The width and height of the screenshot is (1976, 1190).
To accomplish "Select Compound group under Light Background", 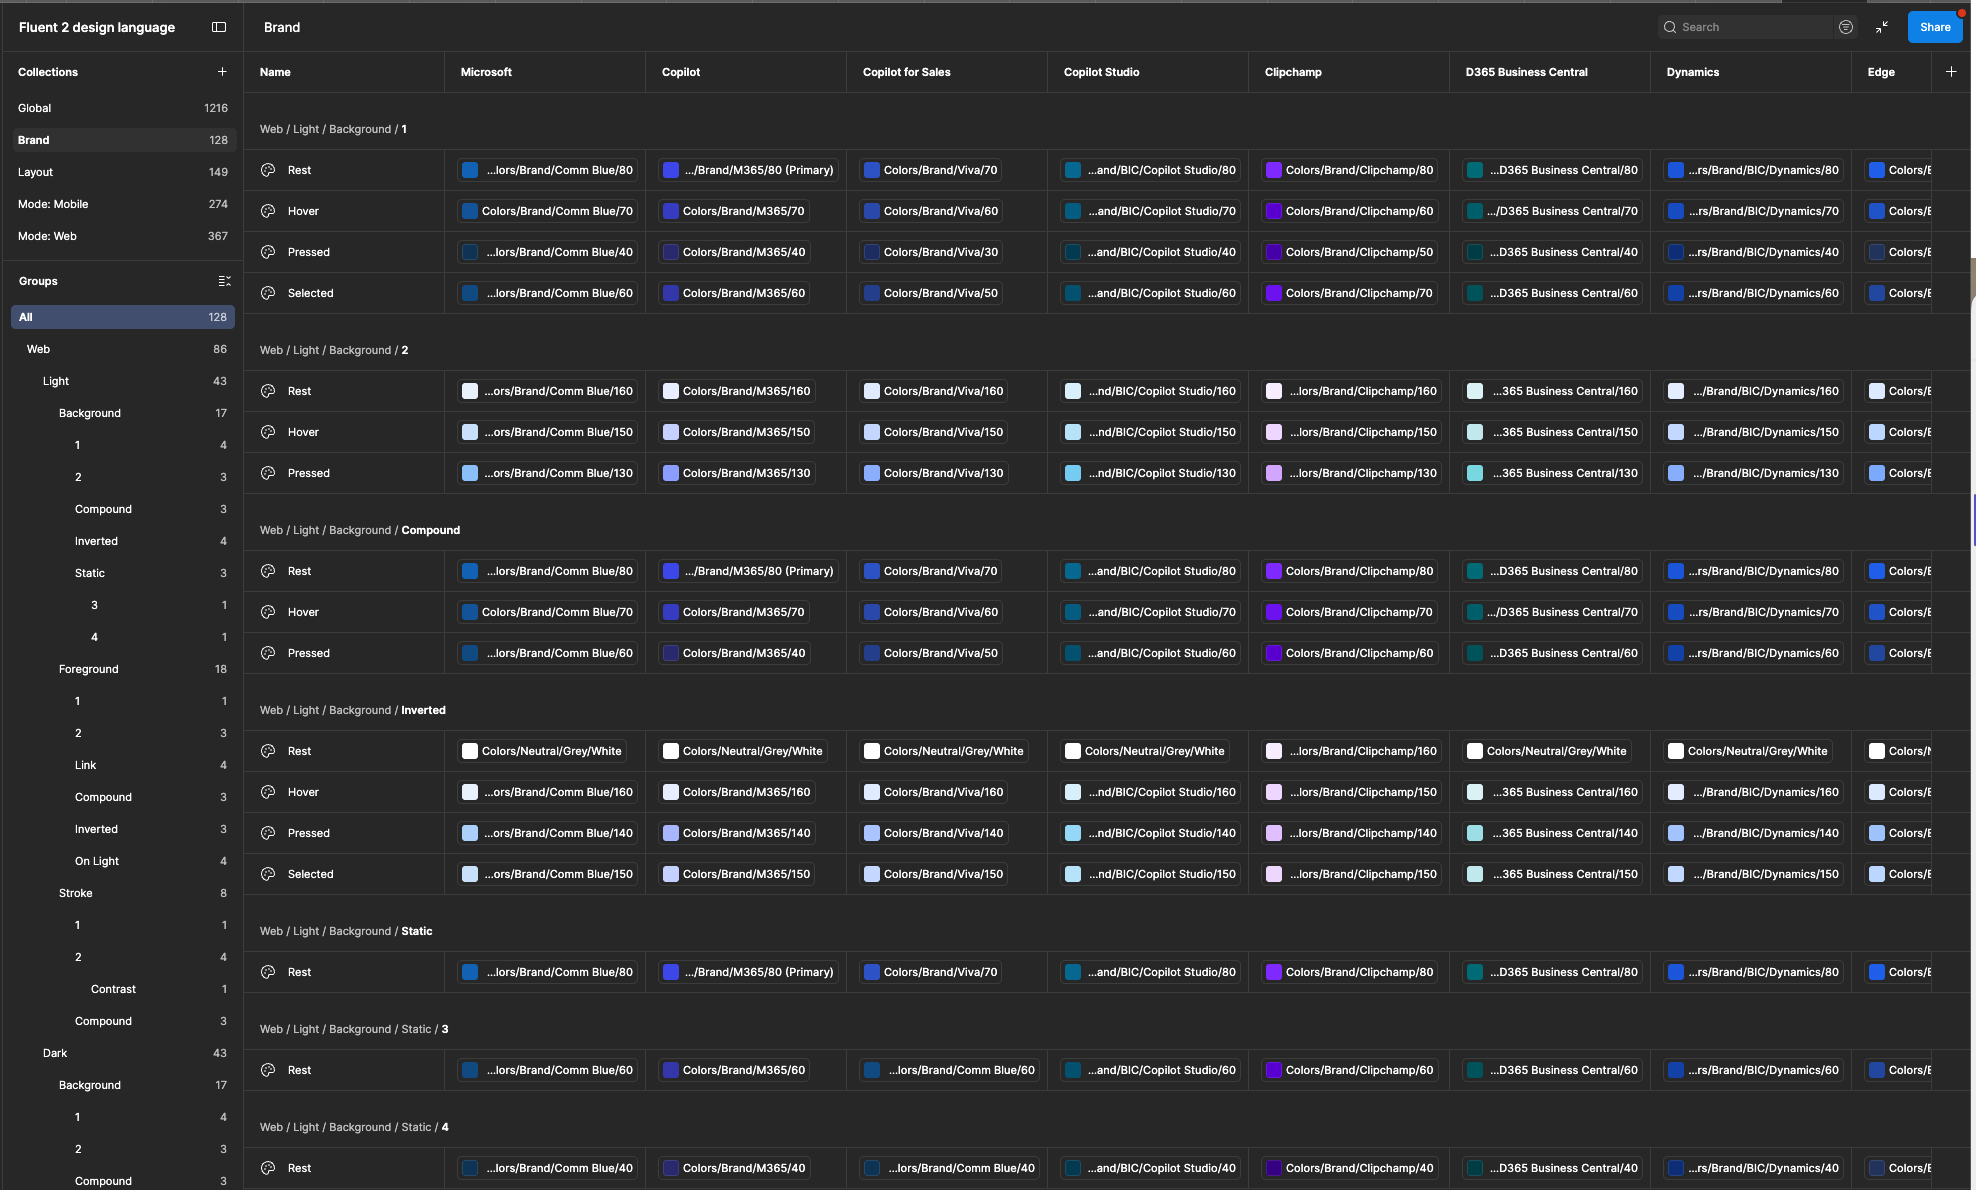I will (123, 509).
